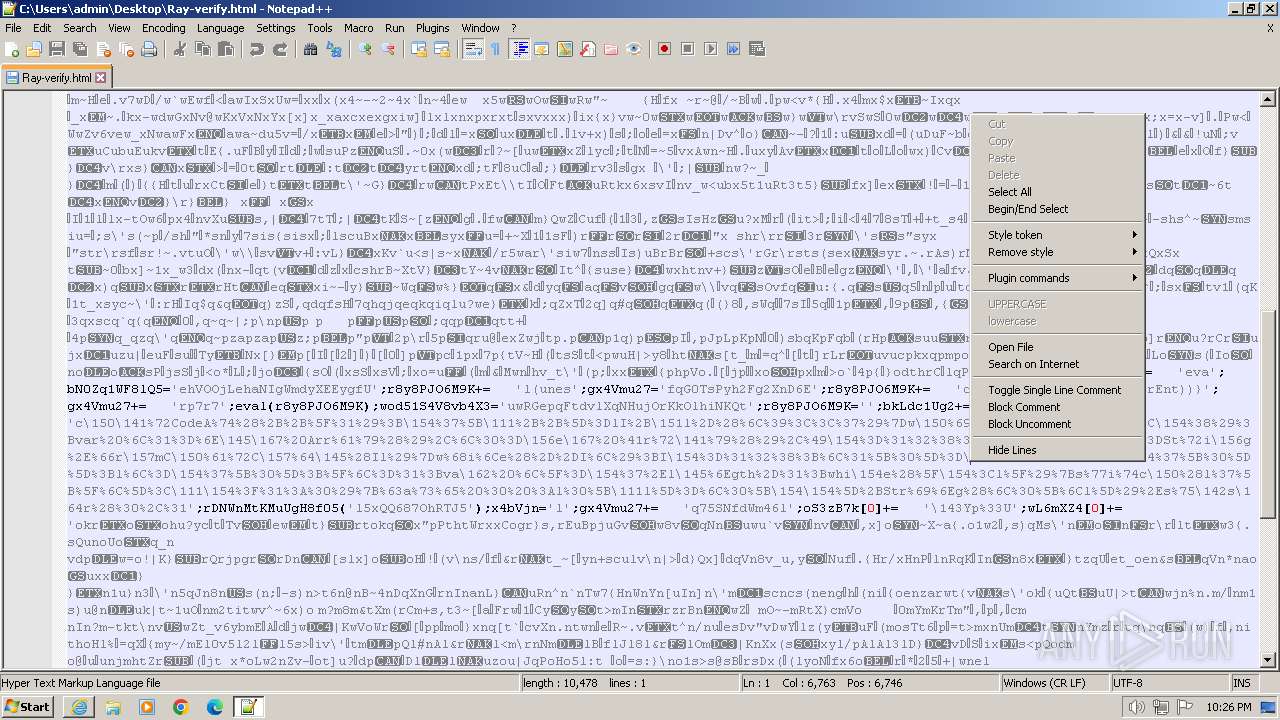Click the Open file toolbar icon
This screenshot has width=1280, height=720.
[x=35, y=49]
